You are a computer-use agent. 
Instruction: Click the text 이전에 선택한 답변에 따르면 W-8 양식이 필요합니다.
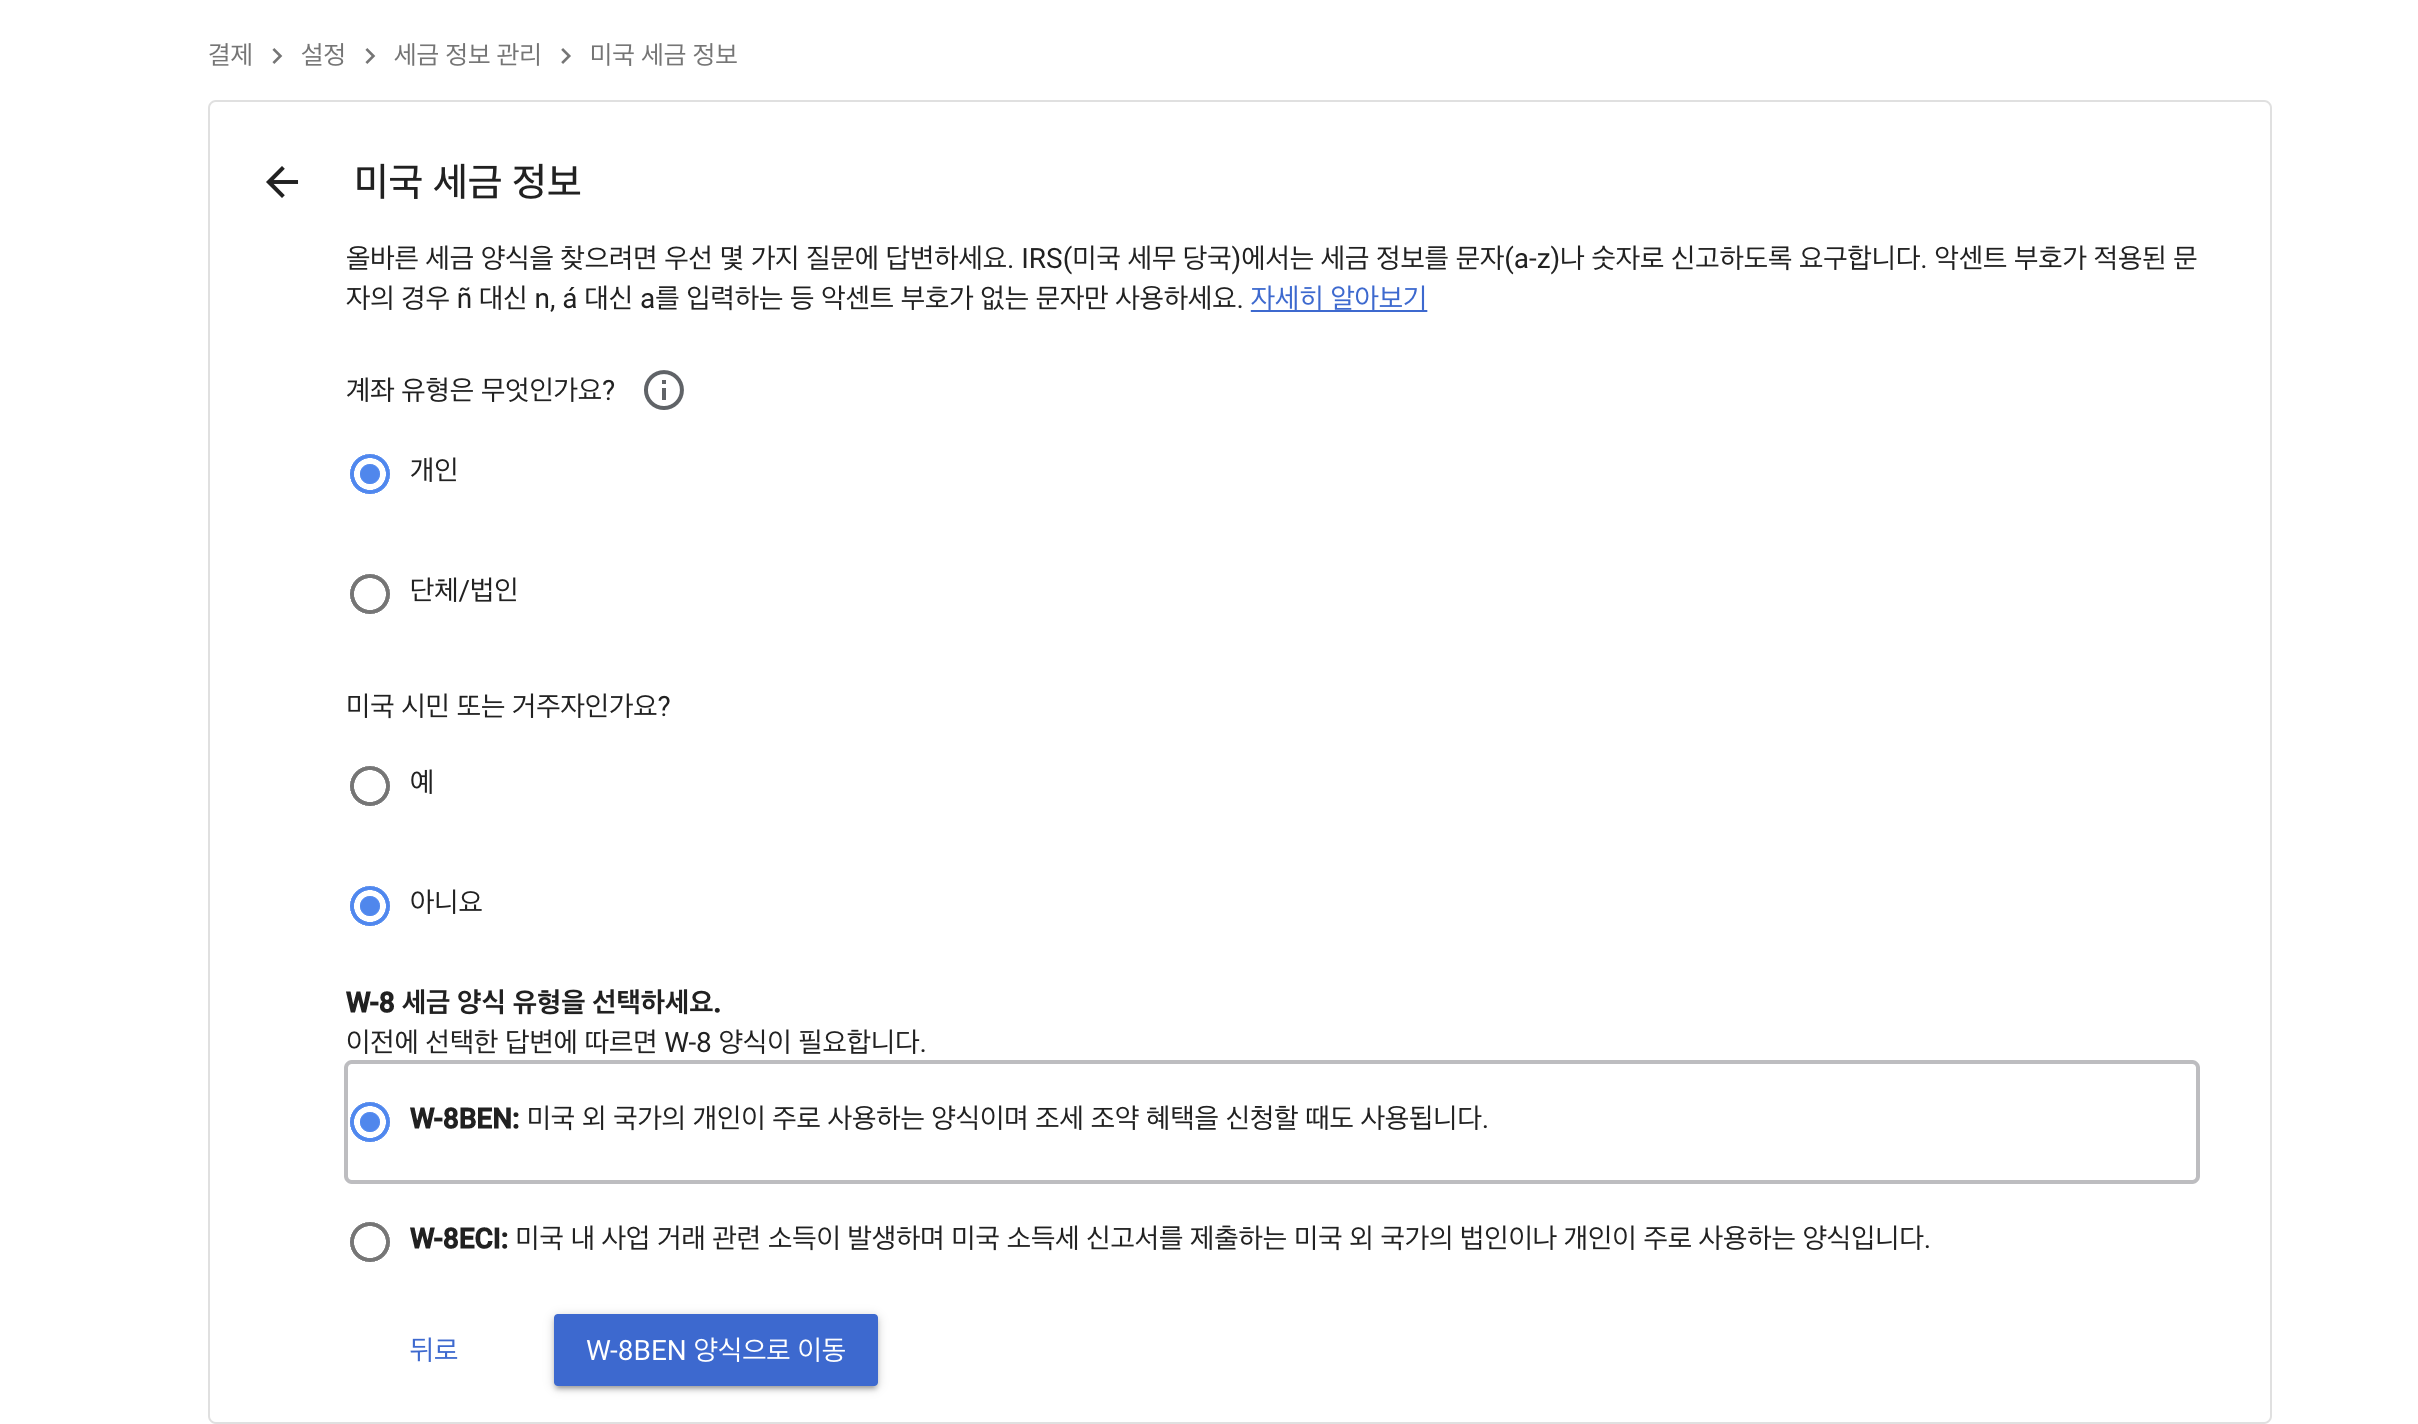(636, 1041)
